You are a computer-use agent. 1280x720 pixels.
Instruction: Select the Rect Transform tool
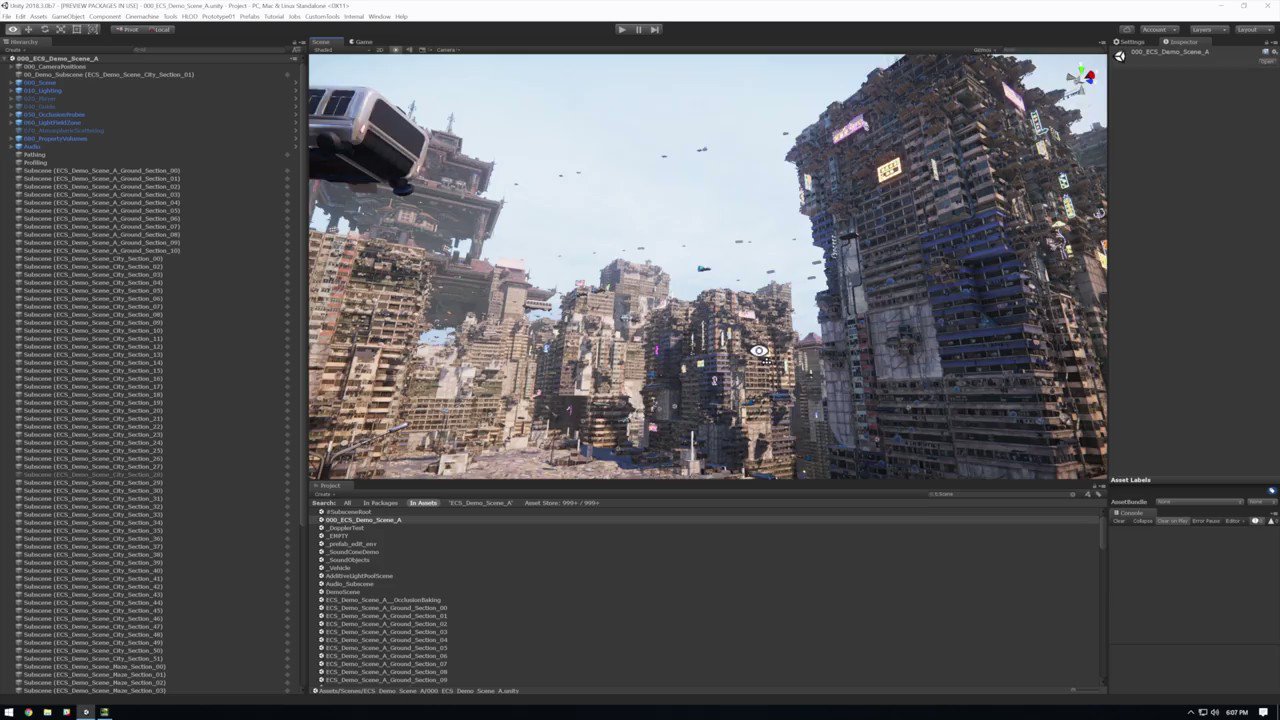click(x=76, y=29)
